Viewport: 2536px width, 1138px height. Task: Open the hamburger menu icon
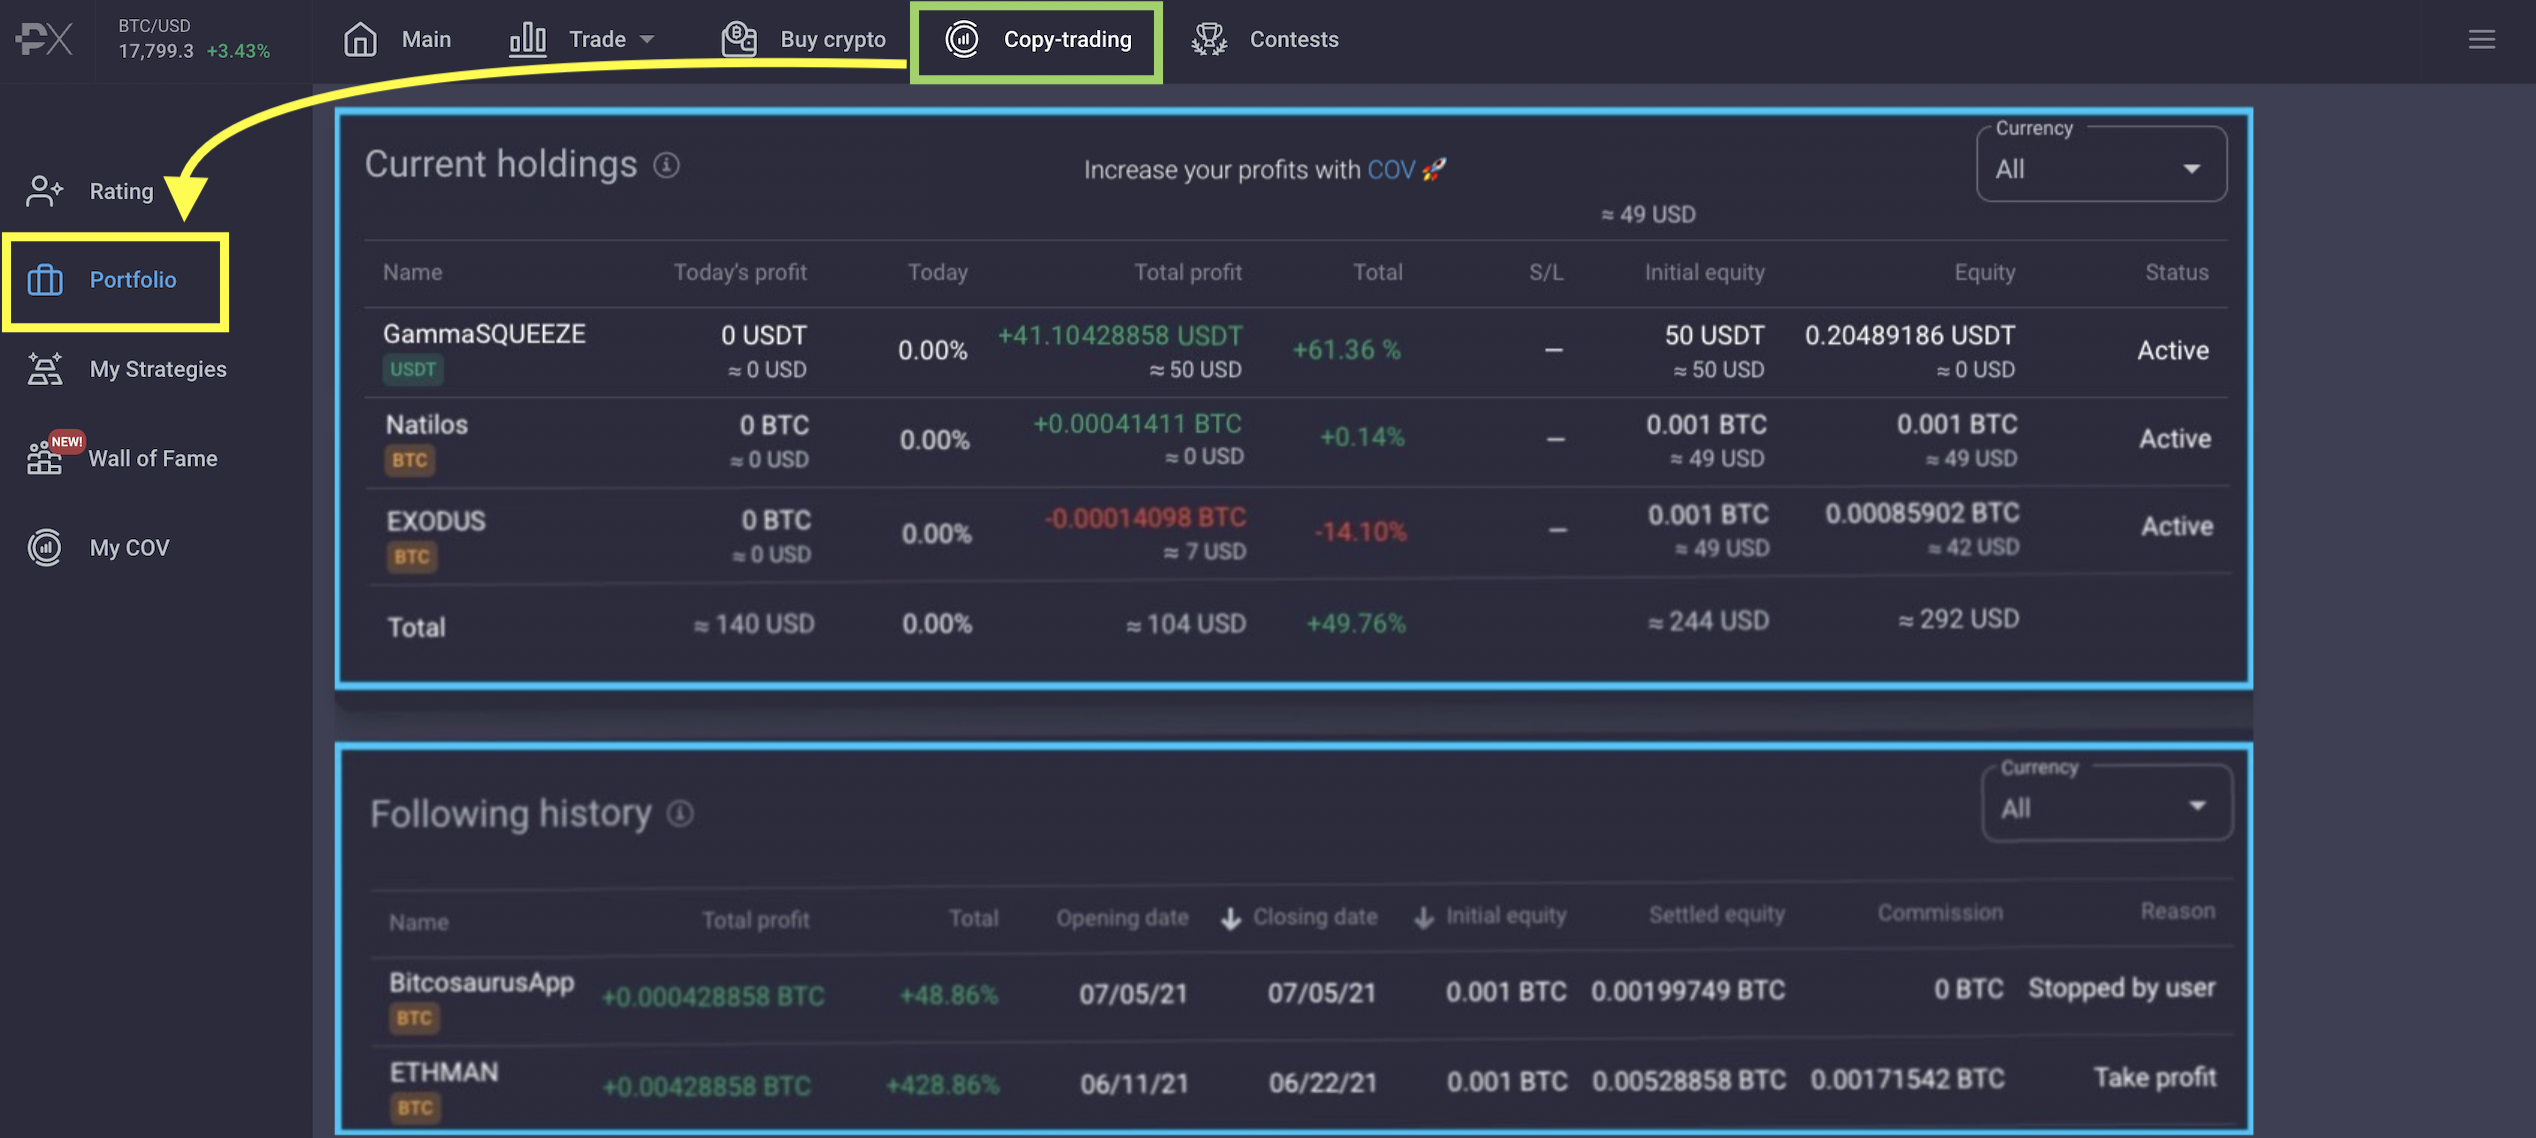click(x=2481, y=40)
